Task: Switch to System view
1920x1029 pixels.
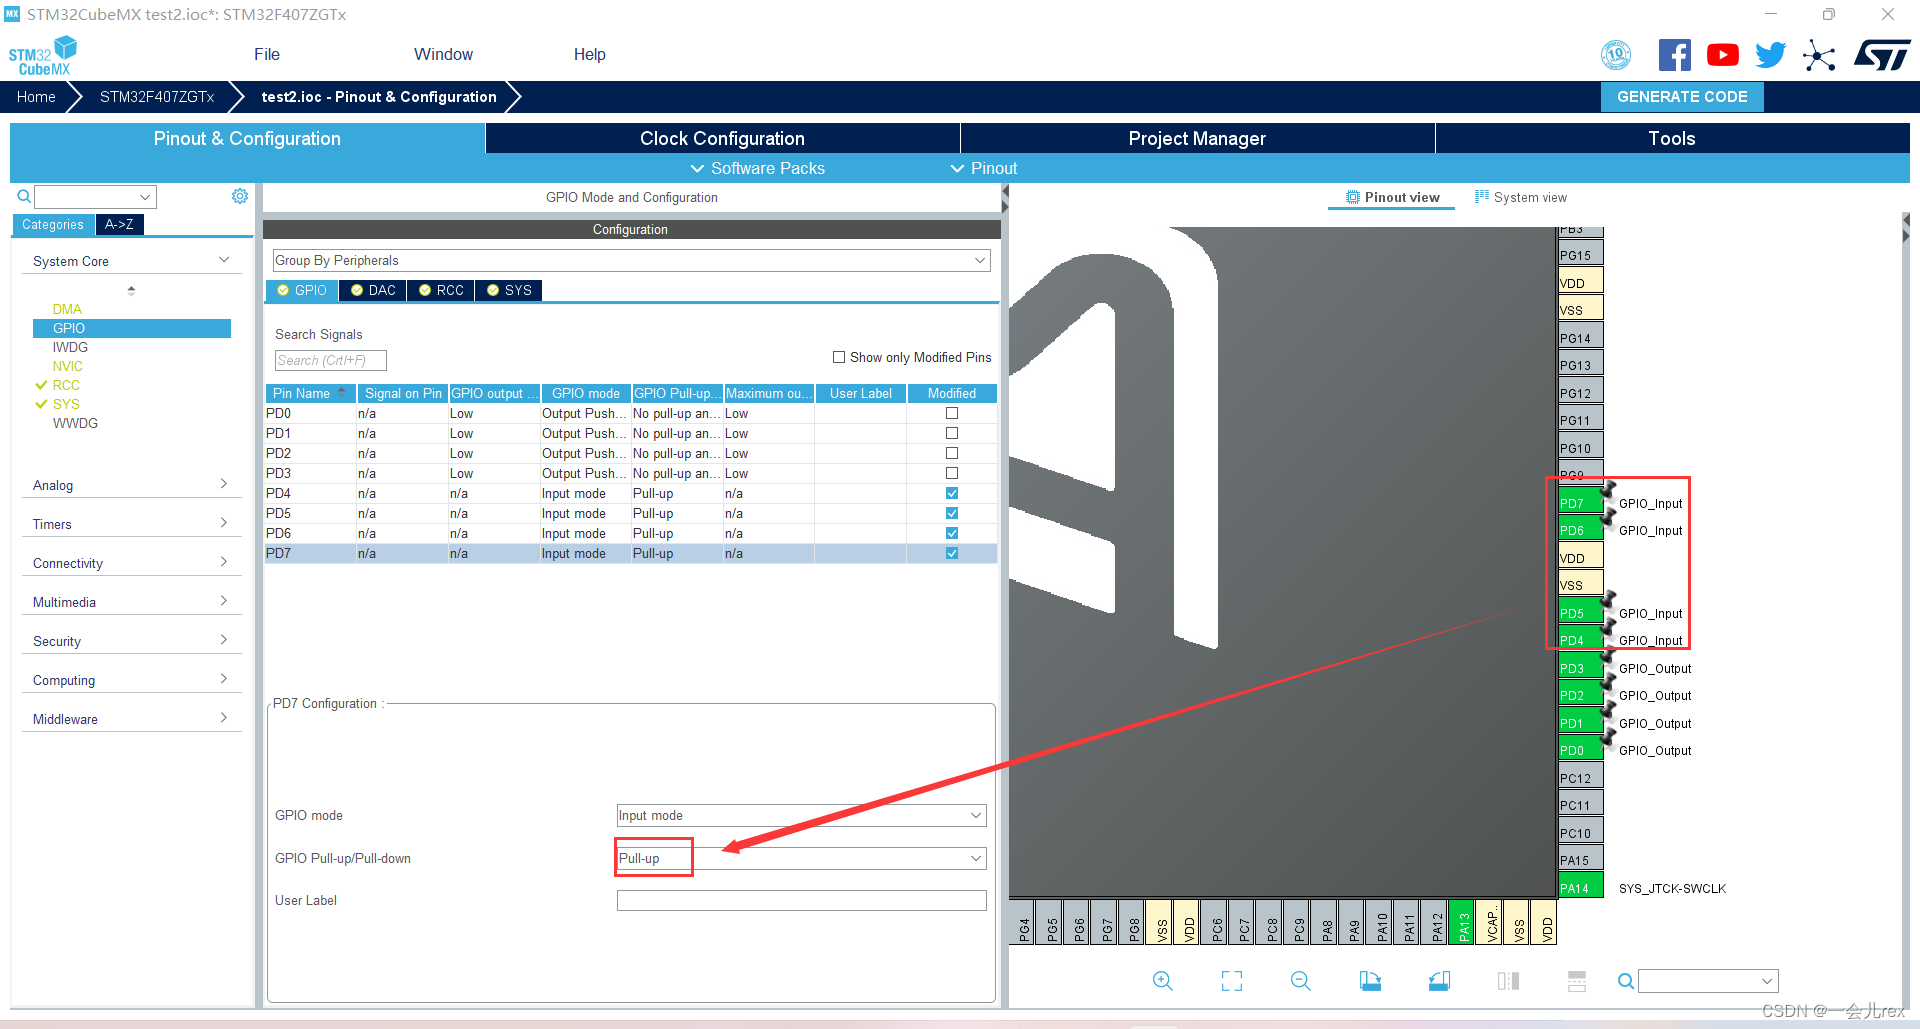Action: pyautogui.click(x=1521, y=197)
